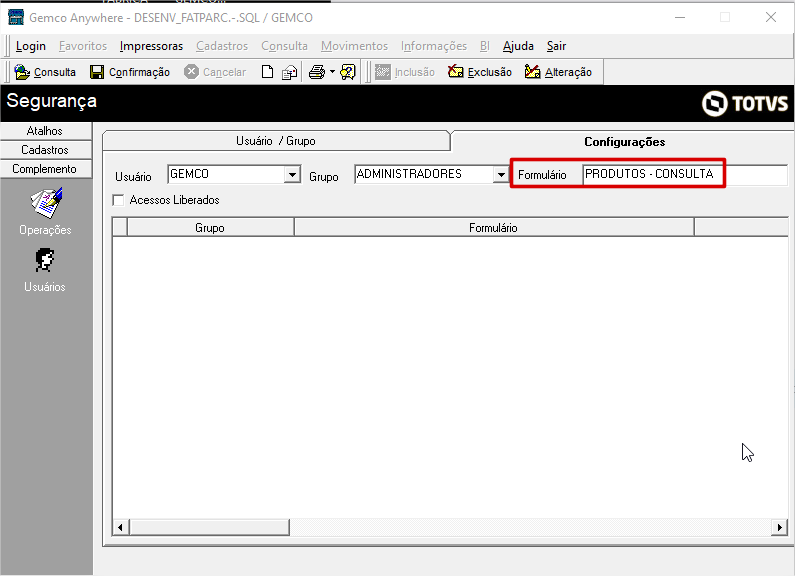Click the Formulário input field

click(685, 174)
